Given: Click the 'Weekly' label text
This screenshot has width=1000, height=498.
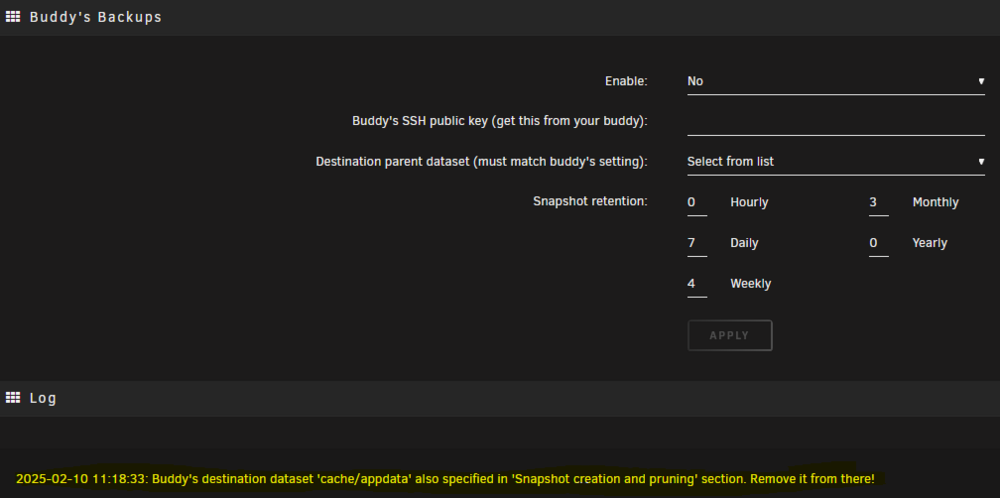Looking at the screenshot, I should 751,284.
